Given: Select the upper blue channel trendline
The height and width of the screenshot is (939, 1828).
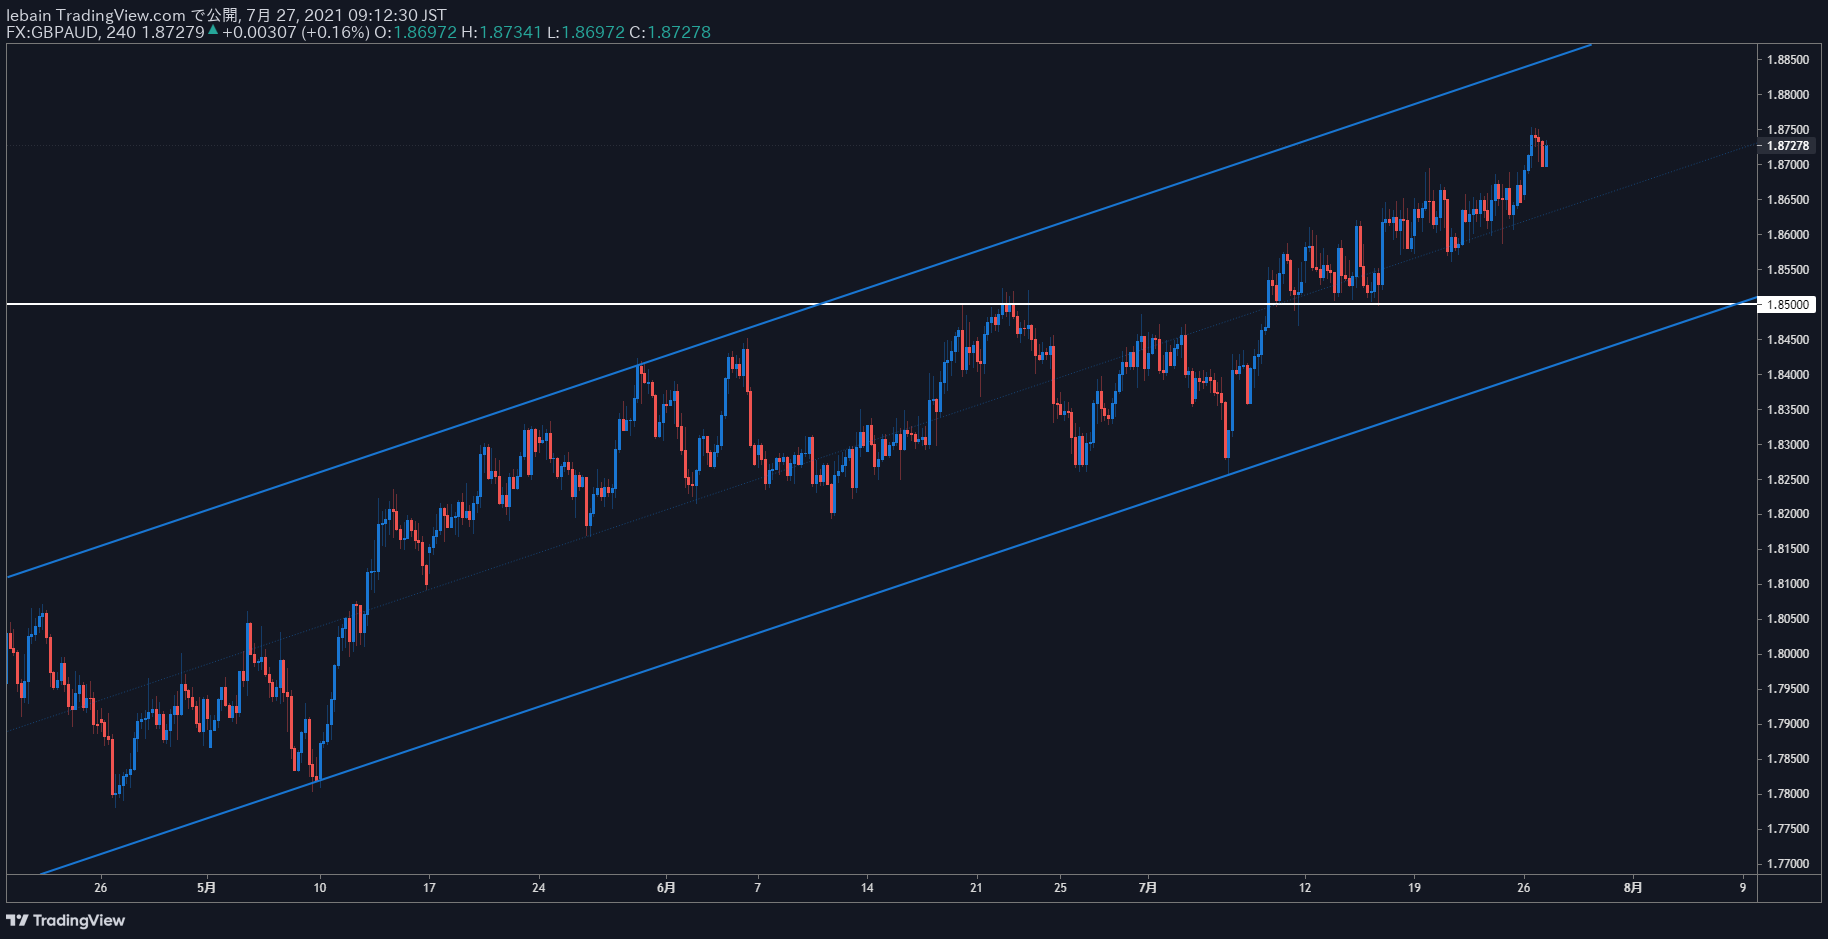Looking at the screenshot, I should pyautogui.click(x=800, y=310).
